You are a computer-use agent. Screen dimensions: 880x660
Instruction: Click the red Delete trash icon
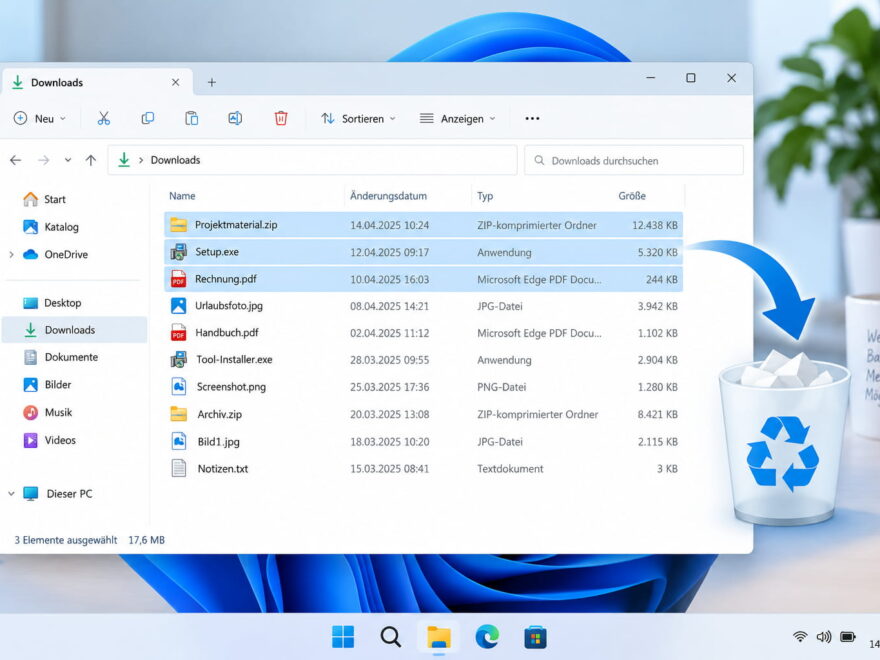[x=281, y=118]
